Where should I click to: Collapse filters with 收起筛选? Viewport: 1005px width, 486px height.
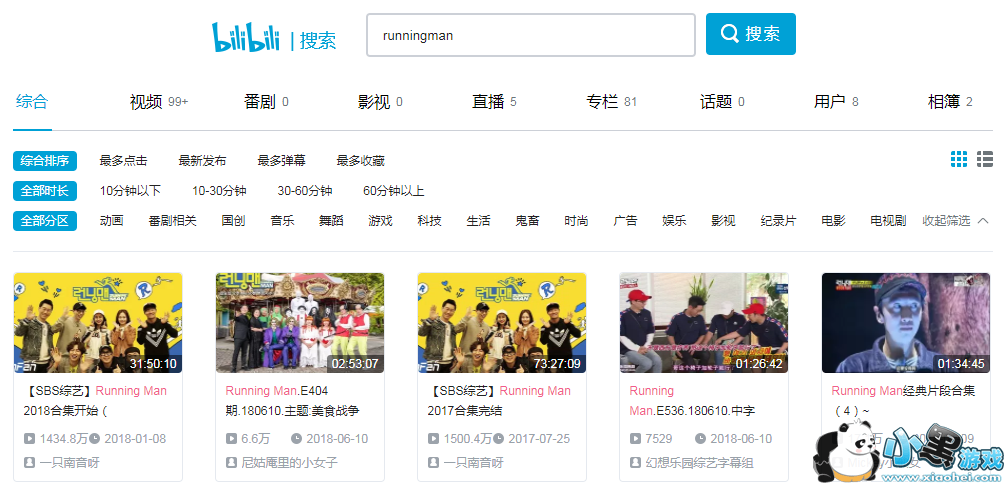956,221
